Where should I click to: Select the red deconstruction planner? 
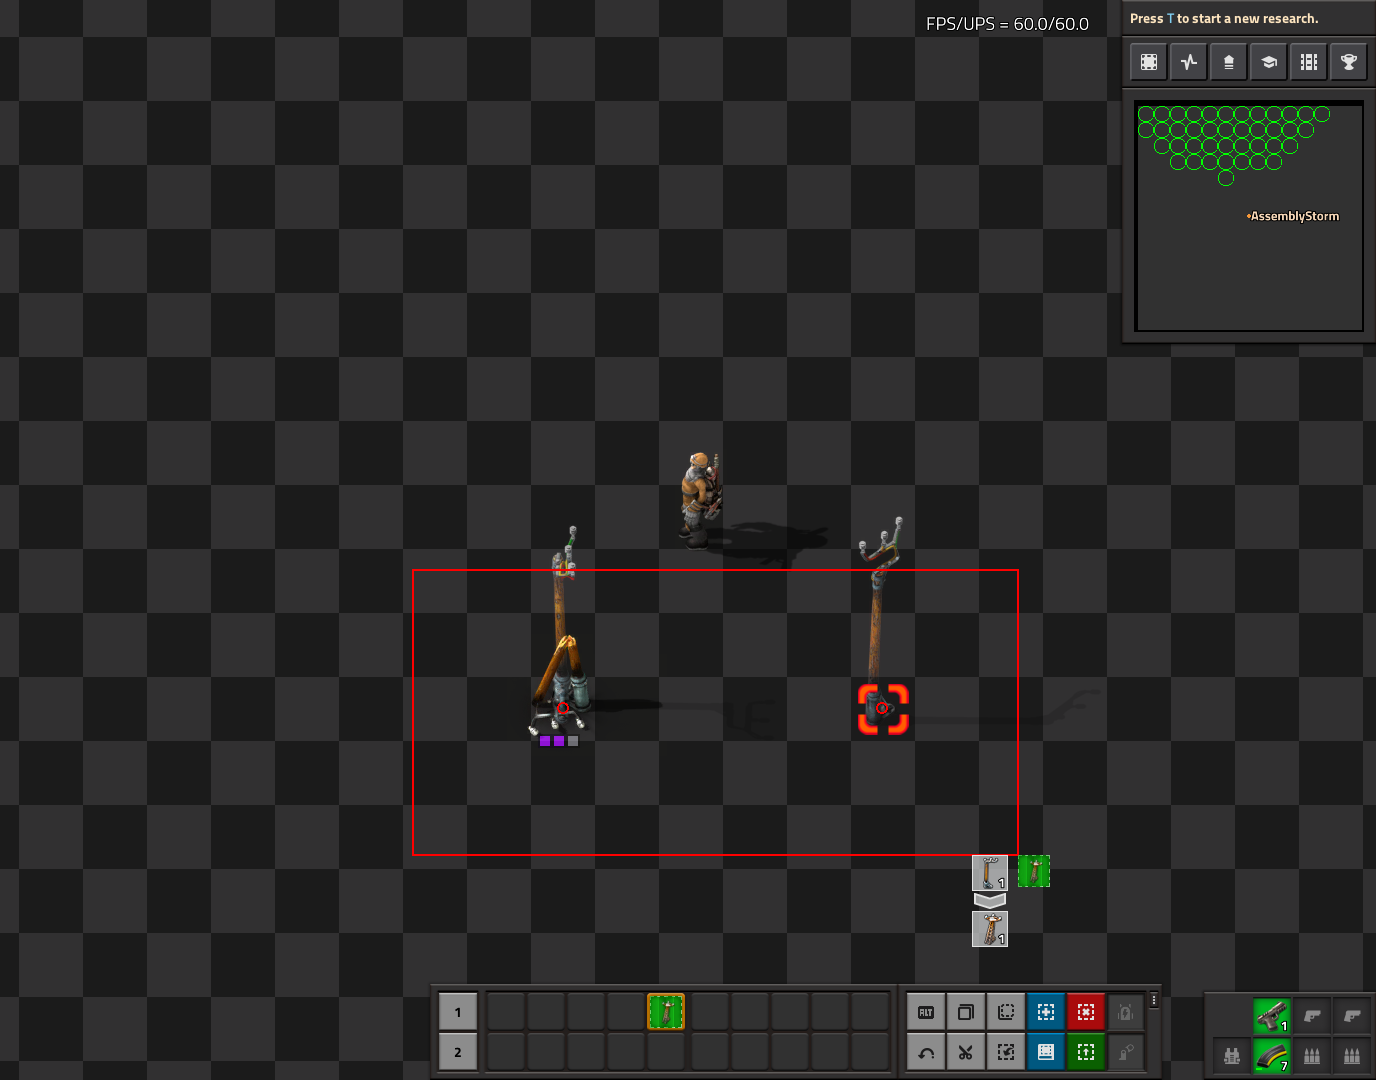pyautogui.click(x=1086, y=1012)
